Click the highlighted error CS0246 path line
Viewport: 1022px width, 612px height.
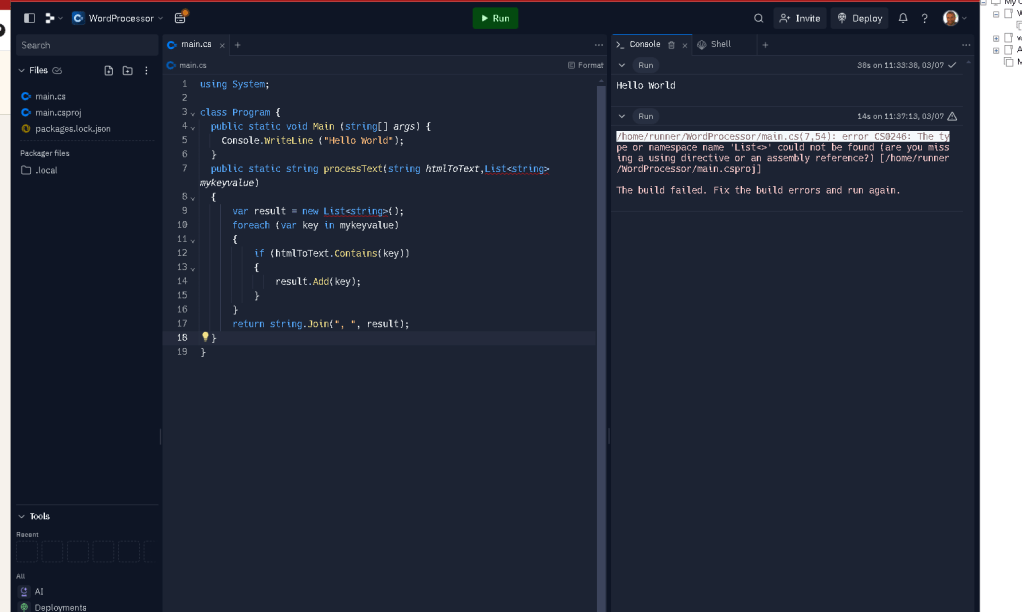point(783,136)
